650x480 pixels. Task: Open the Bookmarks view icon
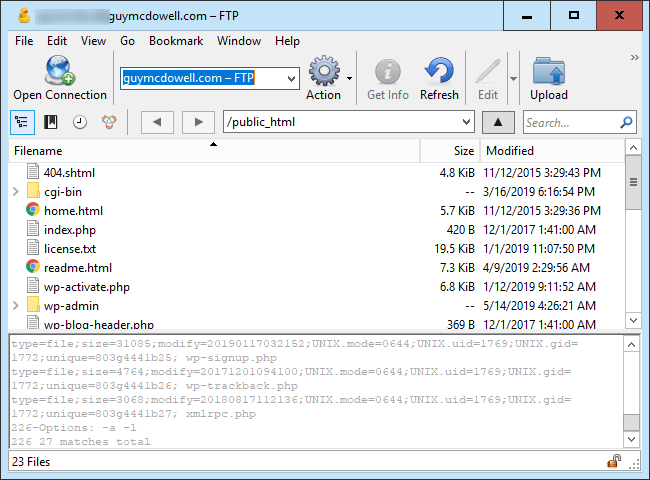tap(51, 122)
